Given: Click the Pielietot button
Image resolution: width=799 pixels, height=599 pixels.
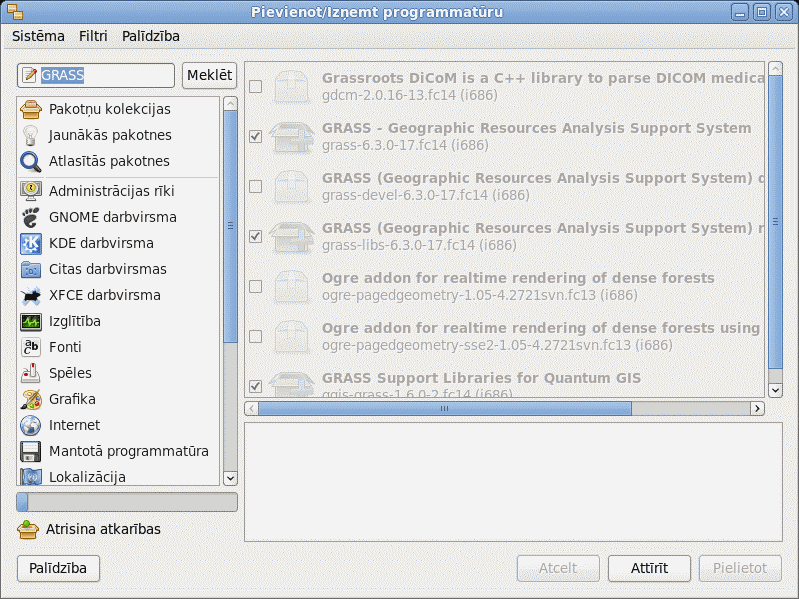Looking at the screenshot, I should (740, 568).
